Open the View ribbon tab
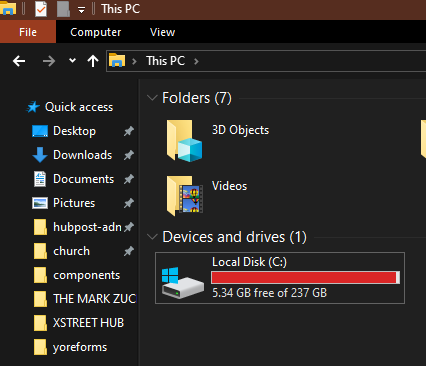Image resolution: width=426 pixels, height=366 pixels. click(162, 32)
